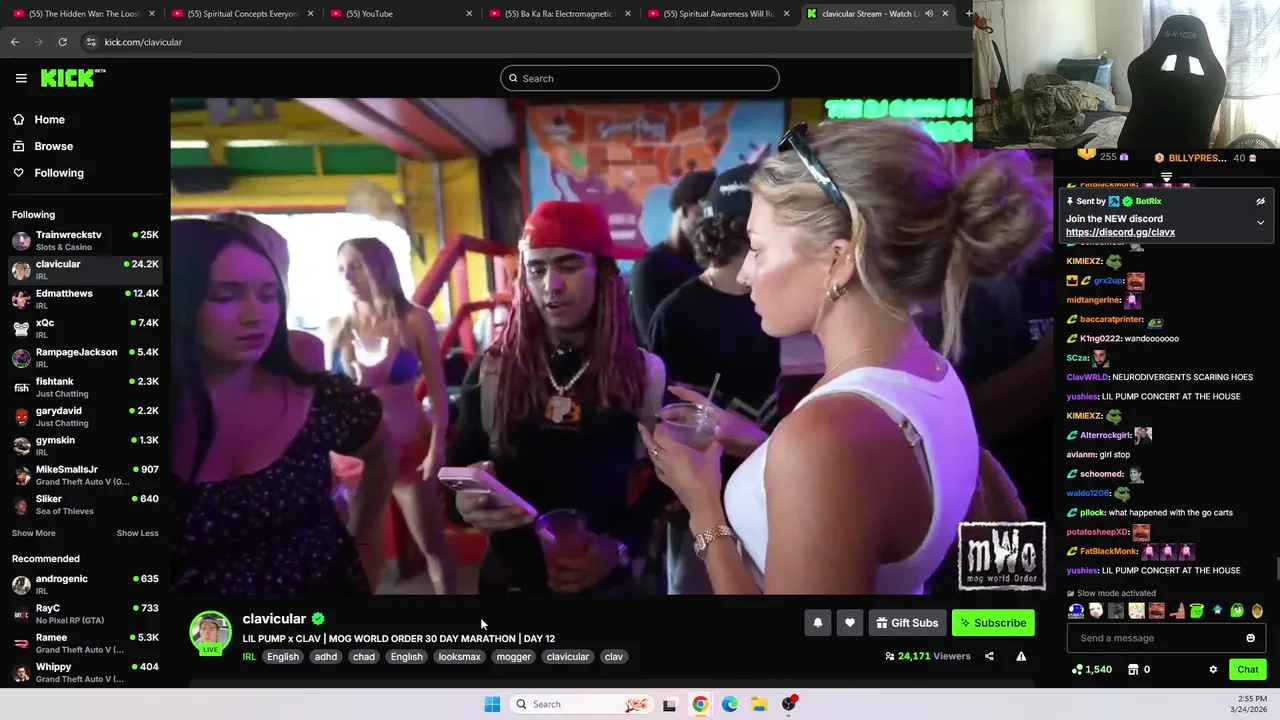
Task: Open the hamburger sidebar menu
Action: (21, 78)
